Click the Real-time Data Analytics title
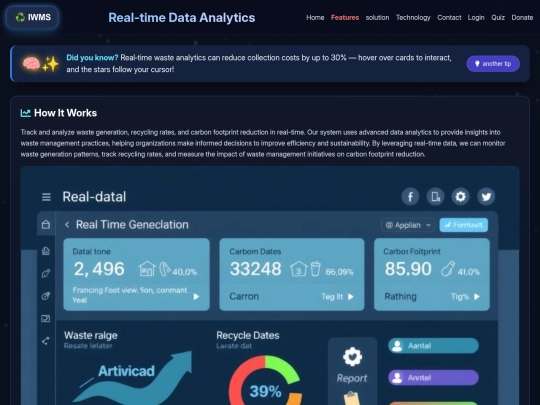The width and height of the screenshot is (540, 405). tap(181, 18)
